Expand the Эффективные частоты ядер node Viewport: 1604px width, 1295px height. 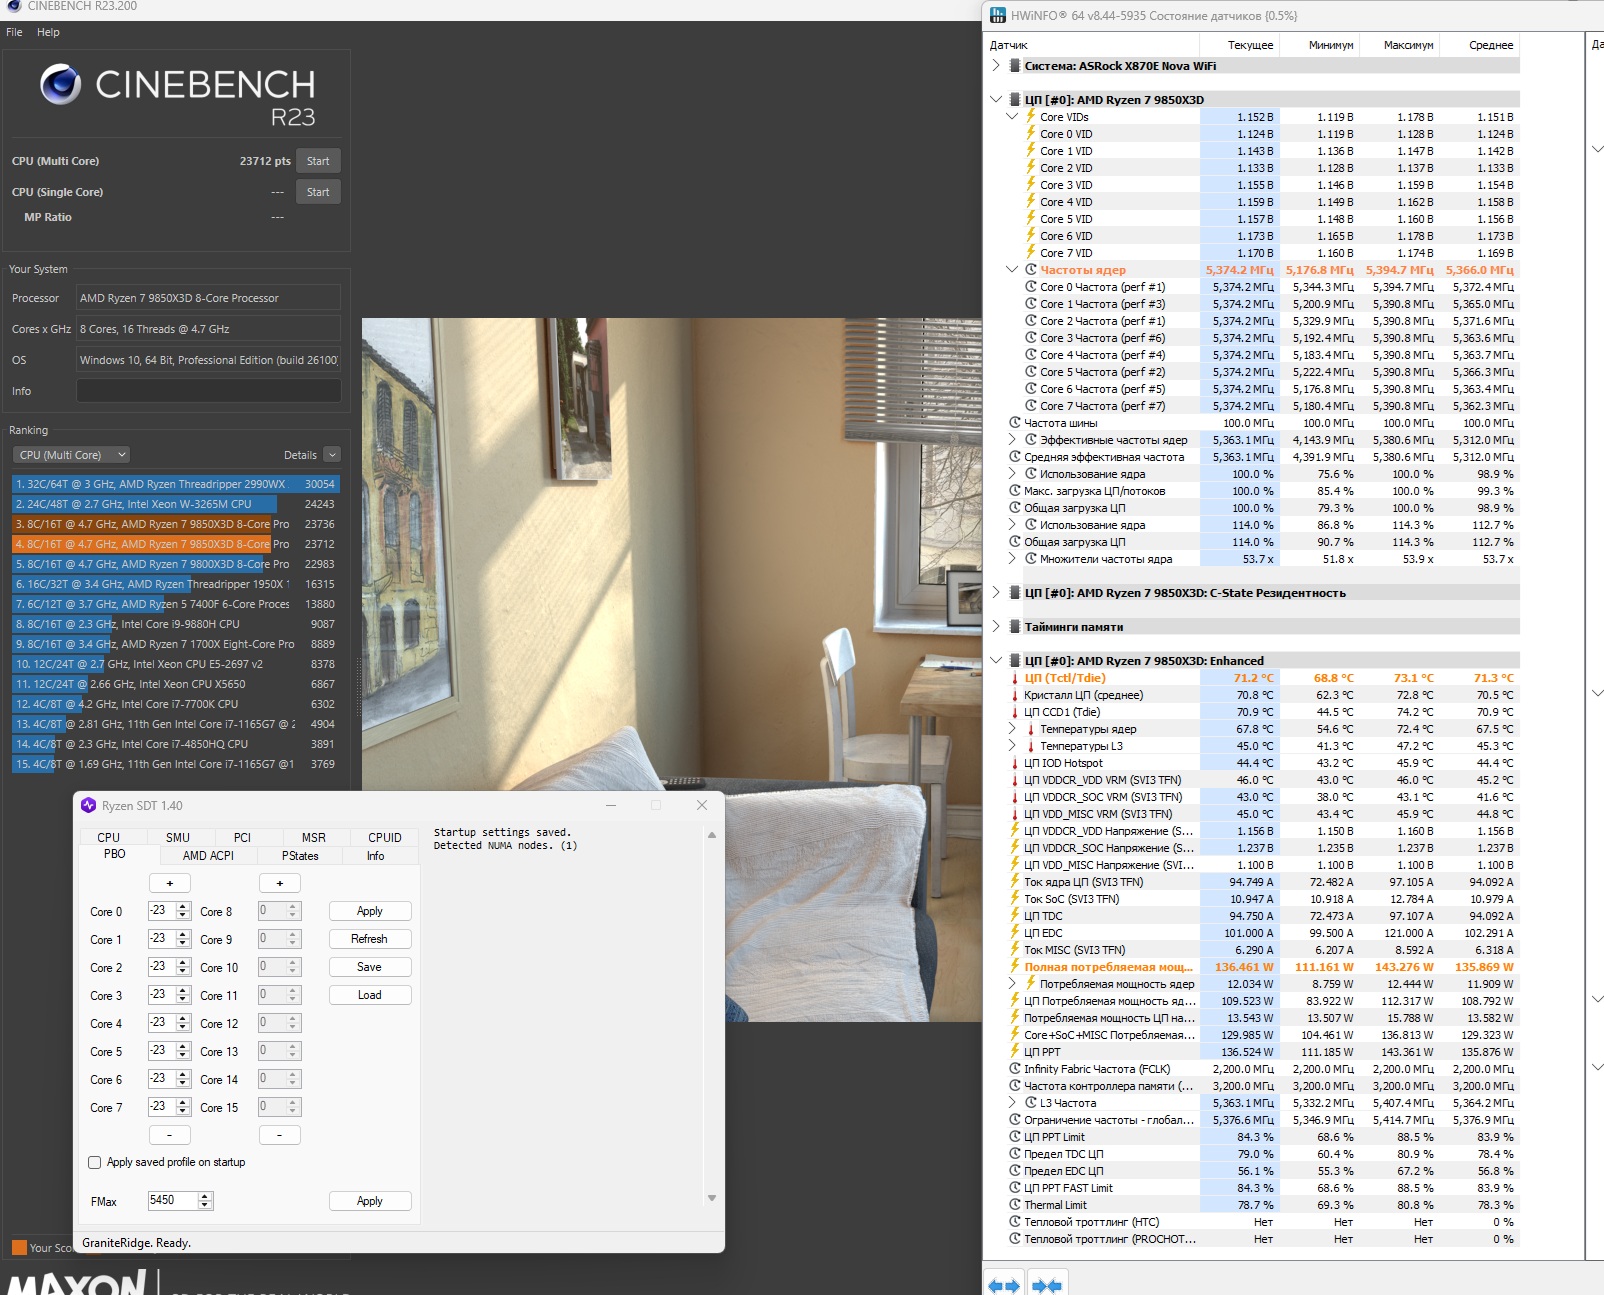point(1012,440)
